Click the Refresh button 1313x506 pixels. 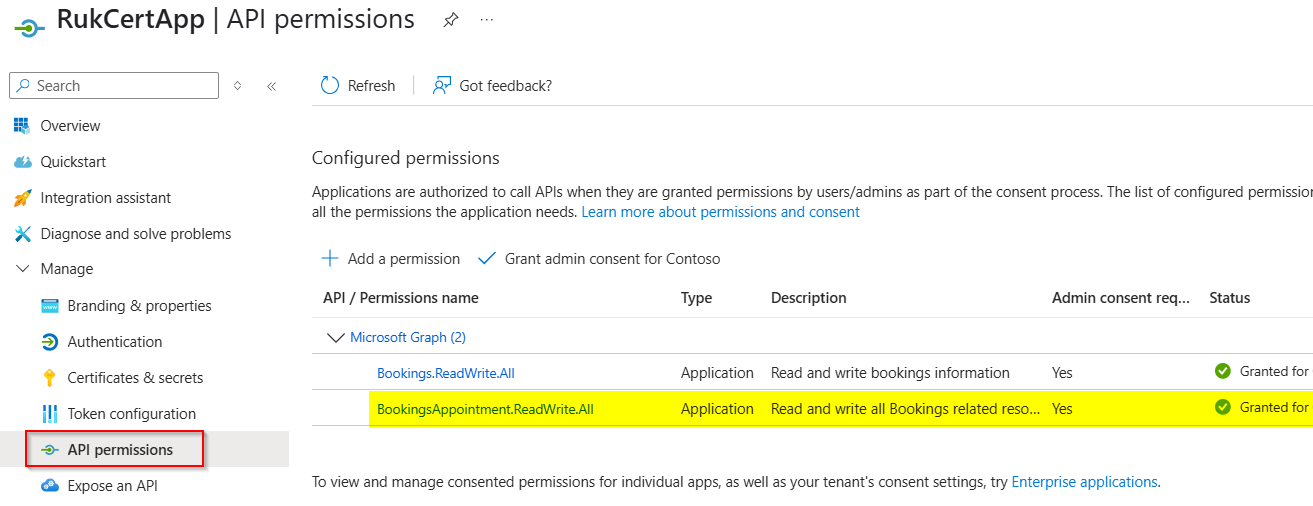358,86
